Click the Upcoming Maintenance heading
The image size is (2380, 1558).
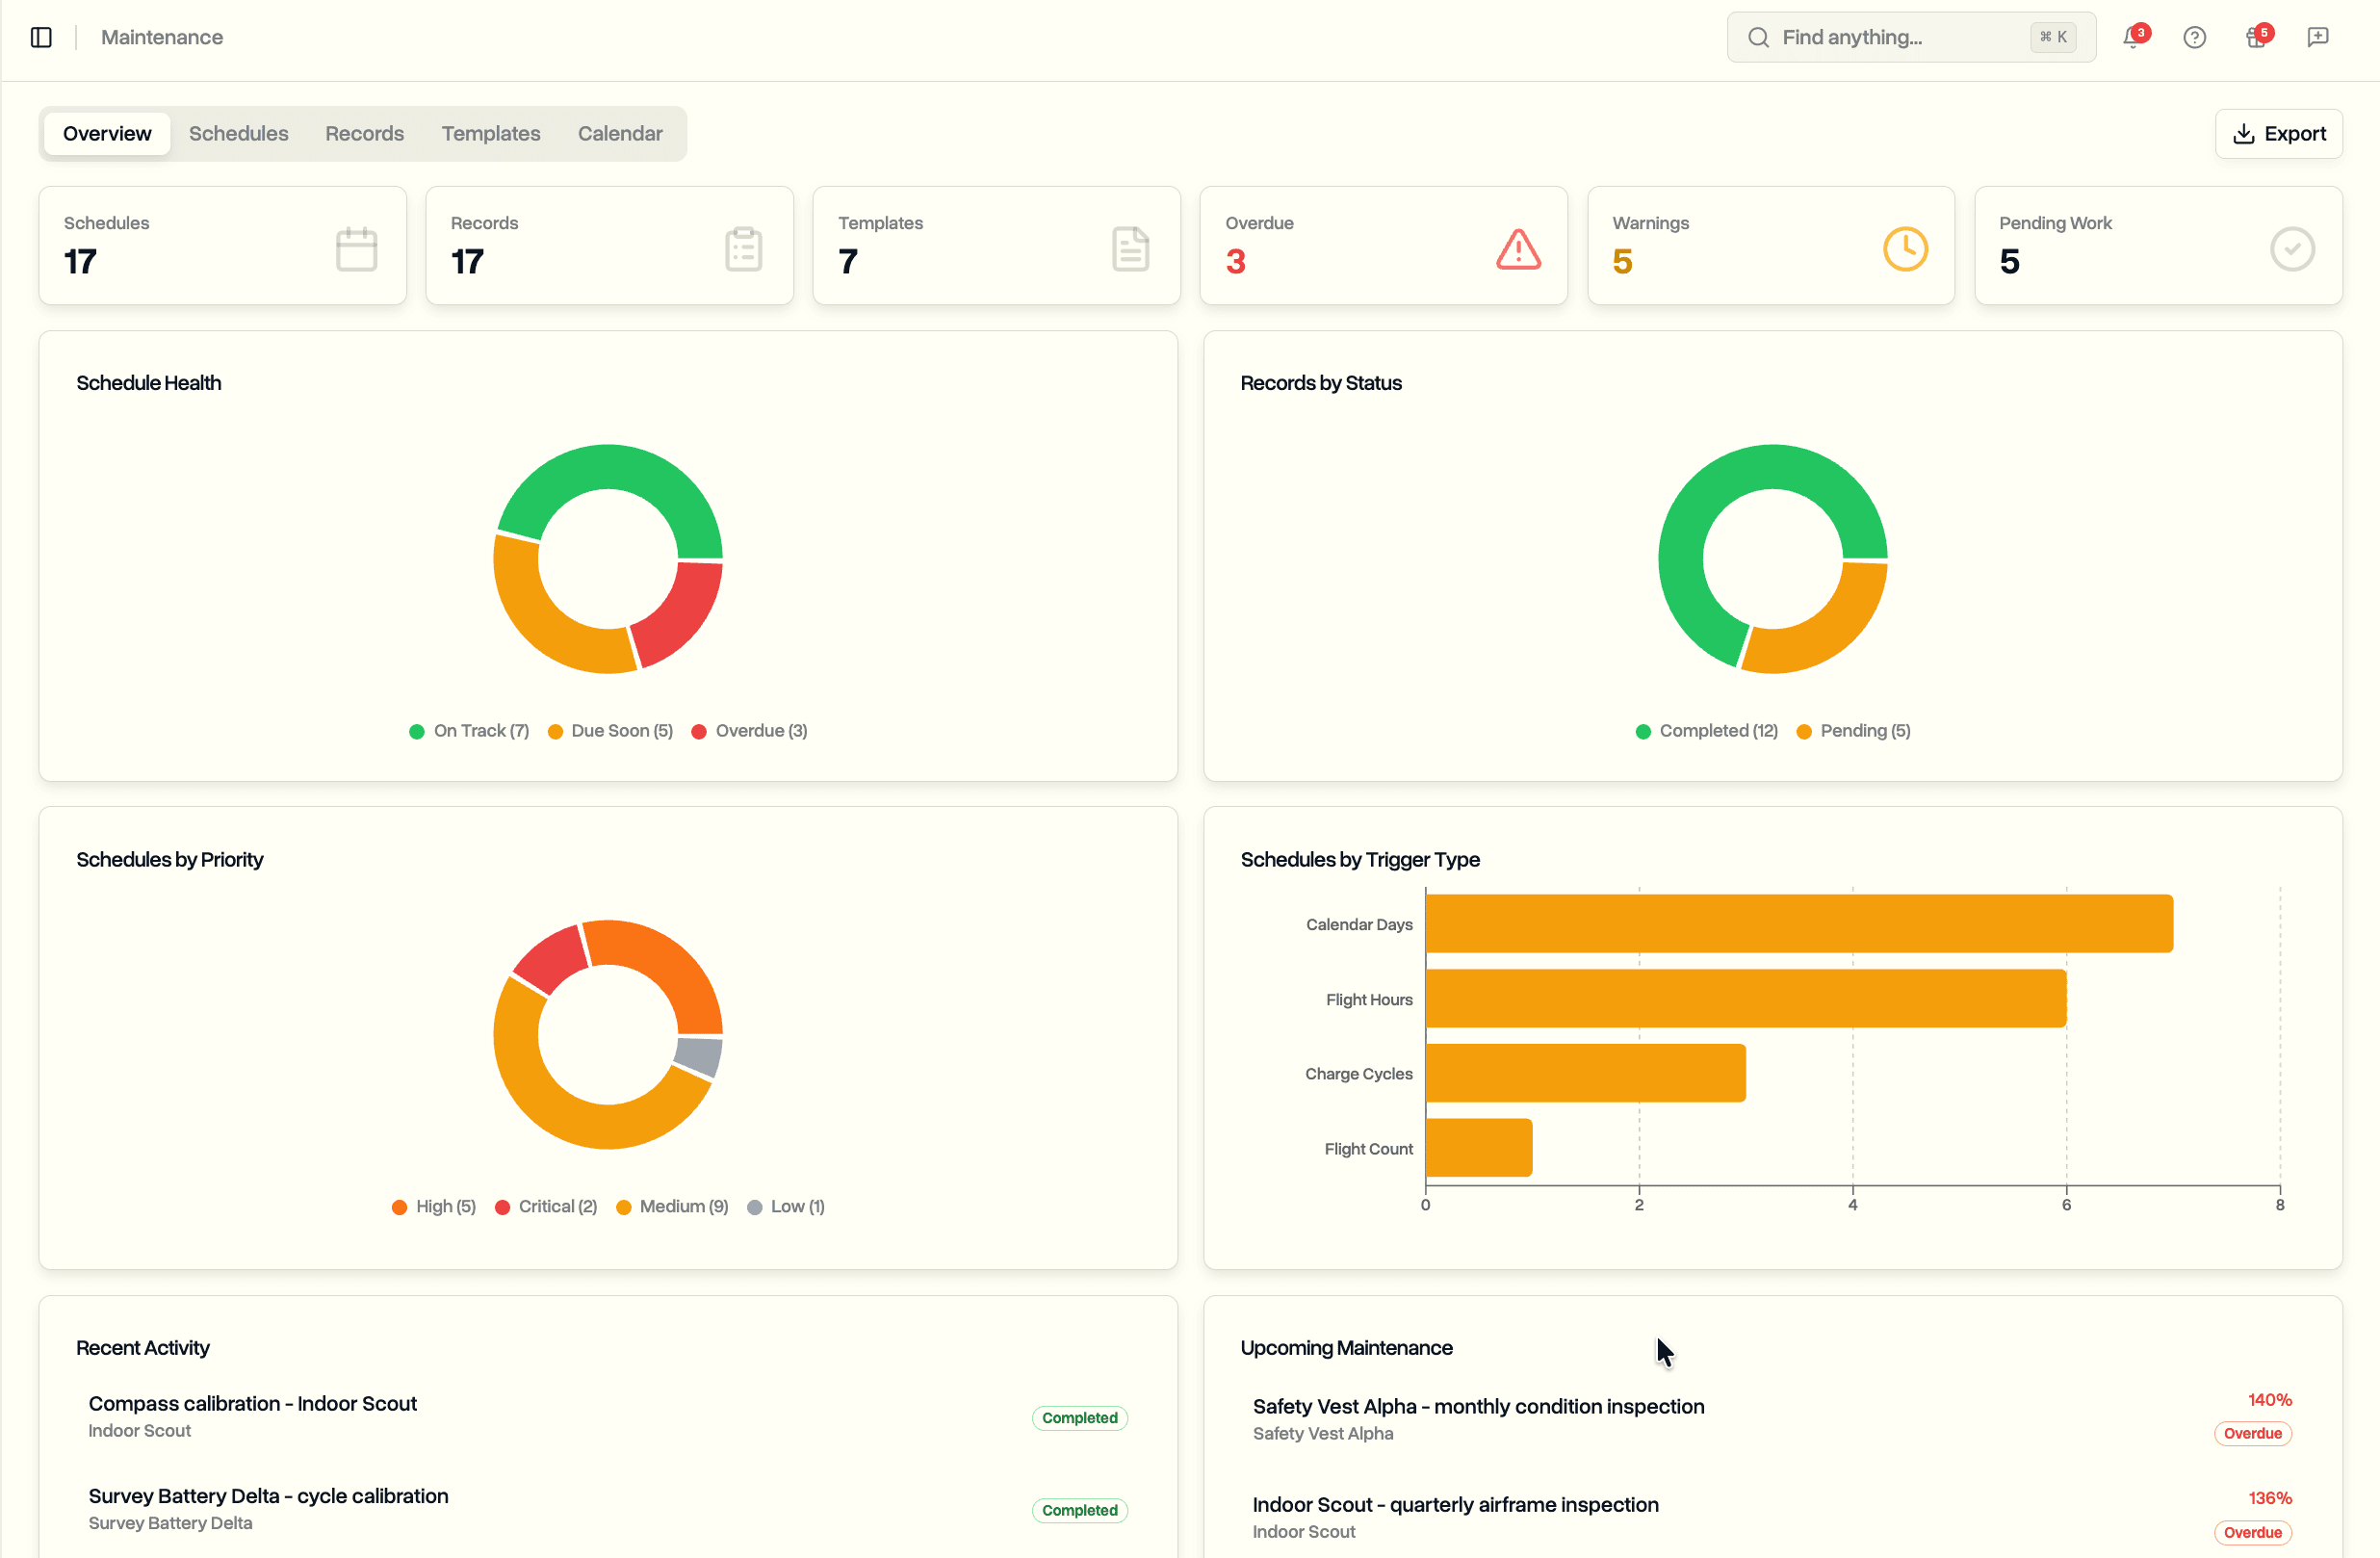(x=1346, y=1347)
